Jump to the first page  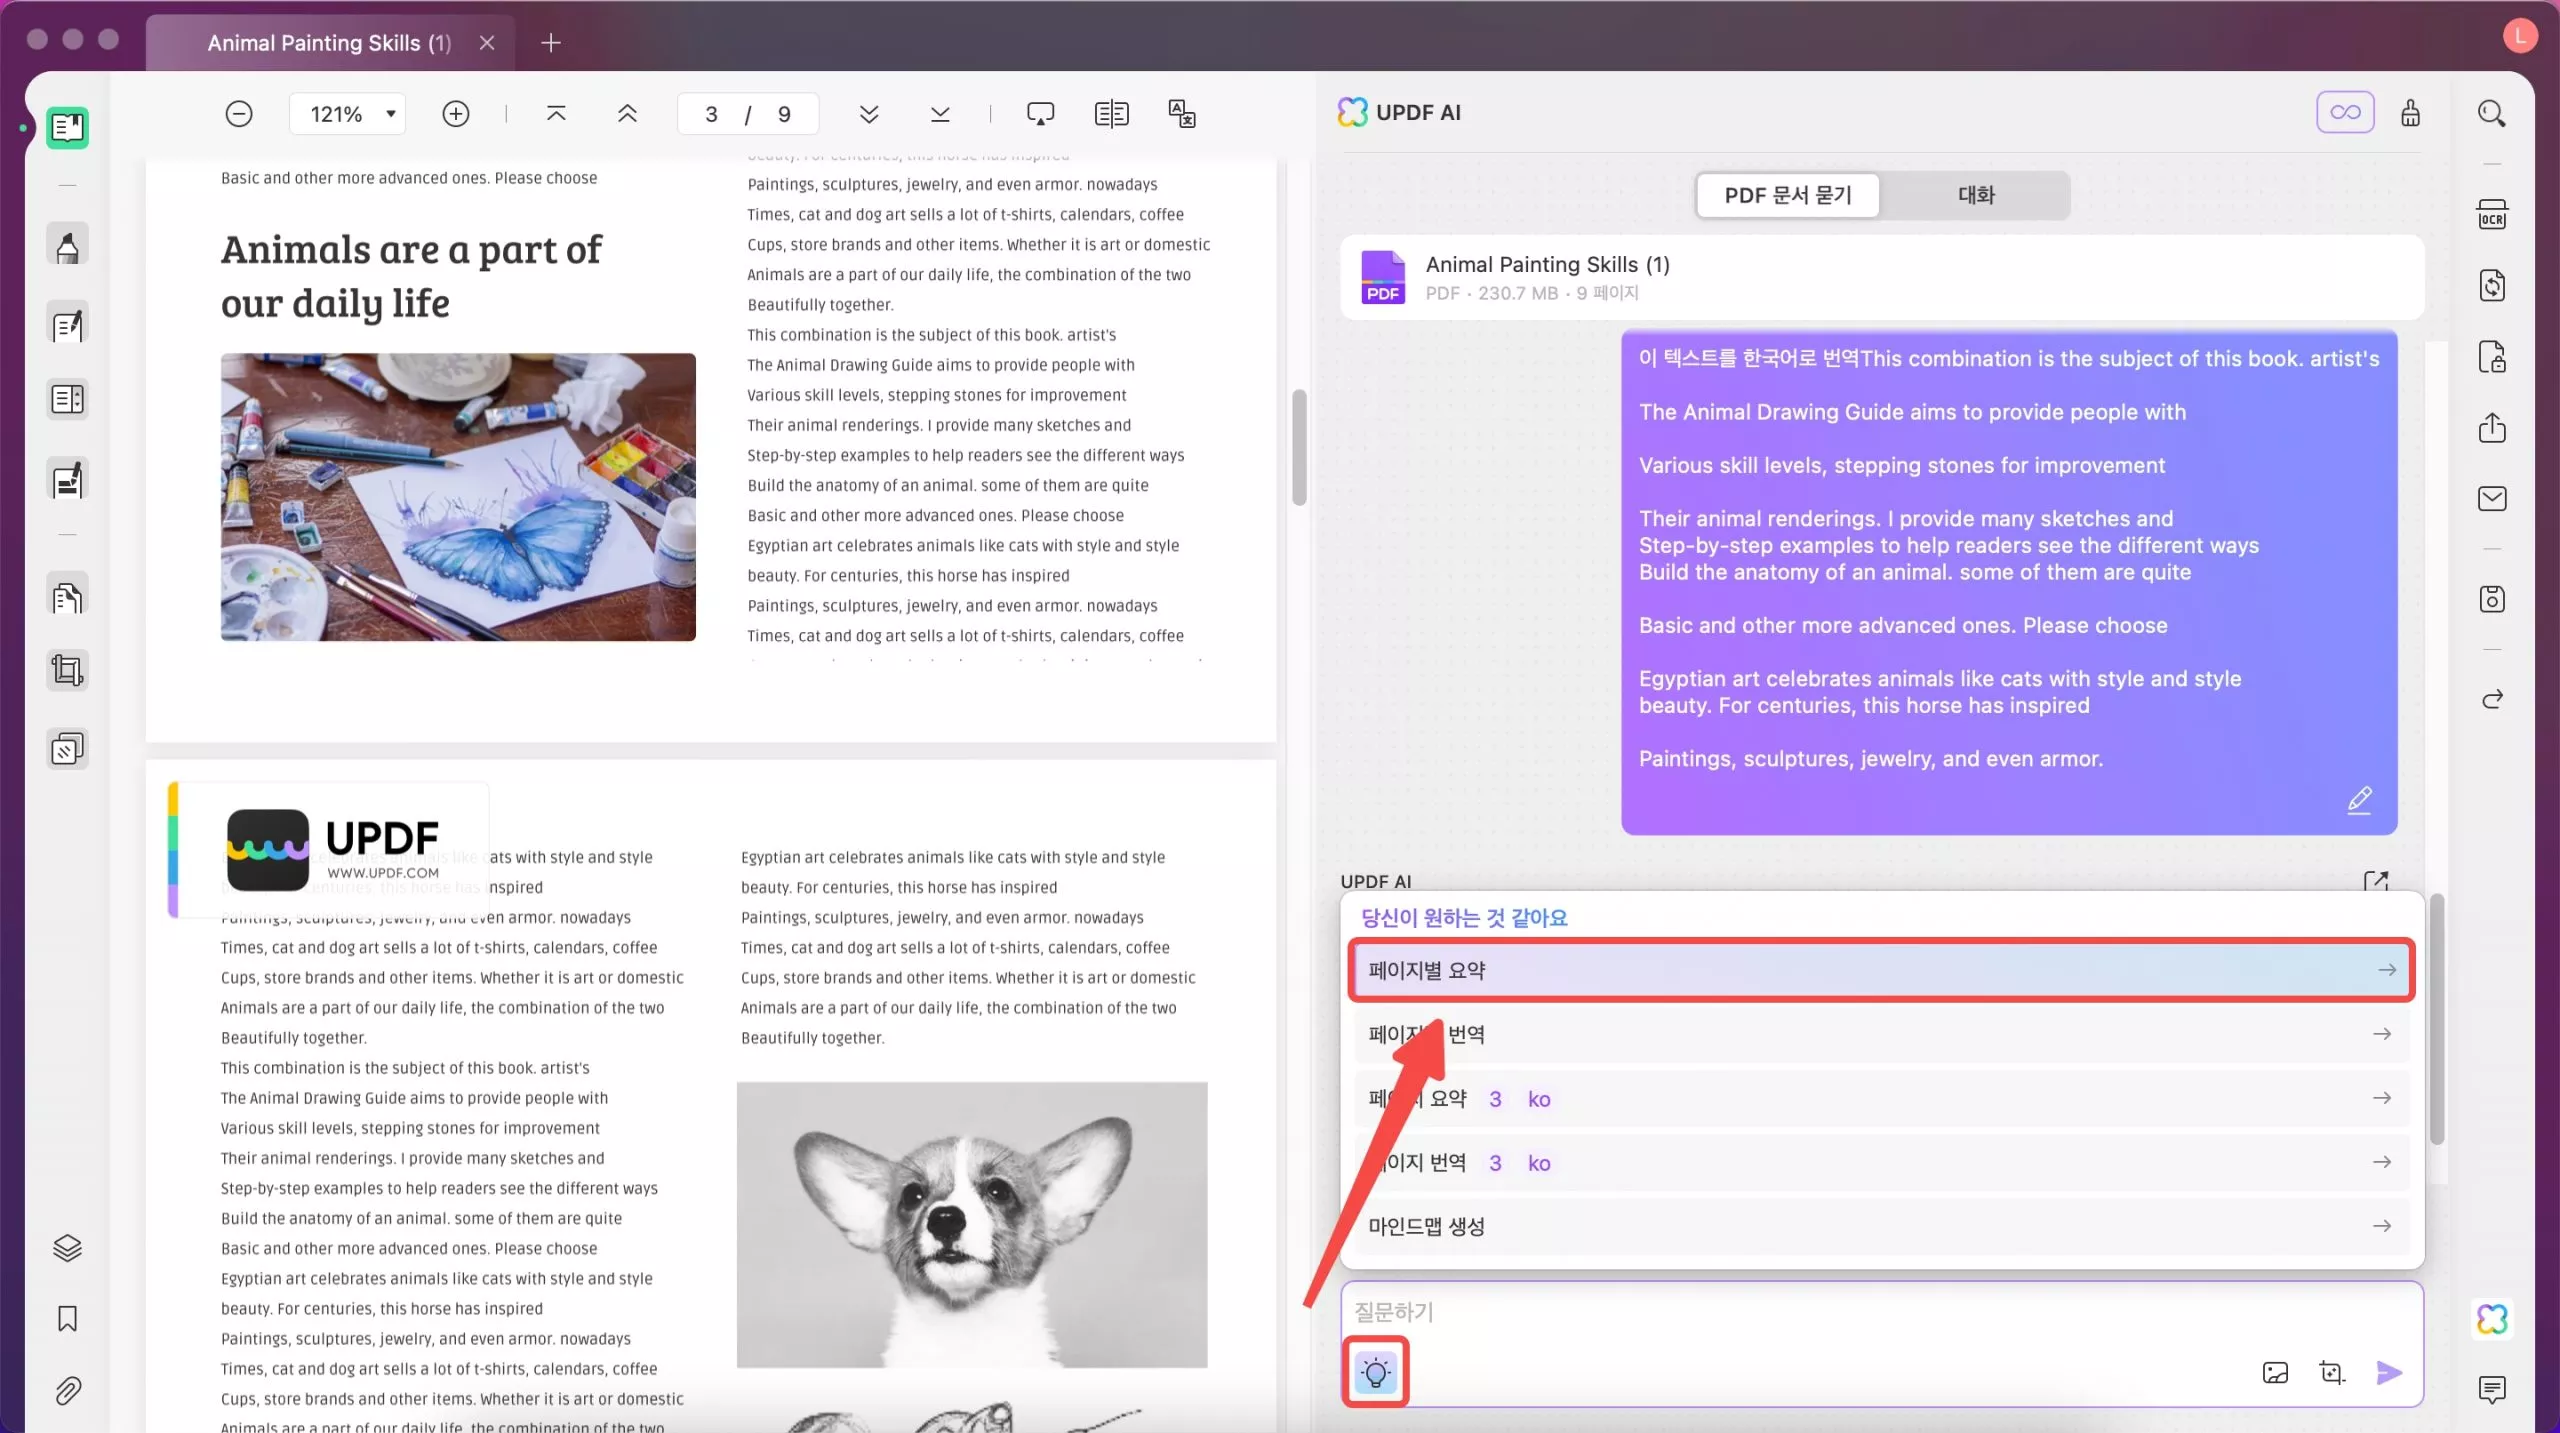(x=556, y=114)
